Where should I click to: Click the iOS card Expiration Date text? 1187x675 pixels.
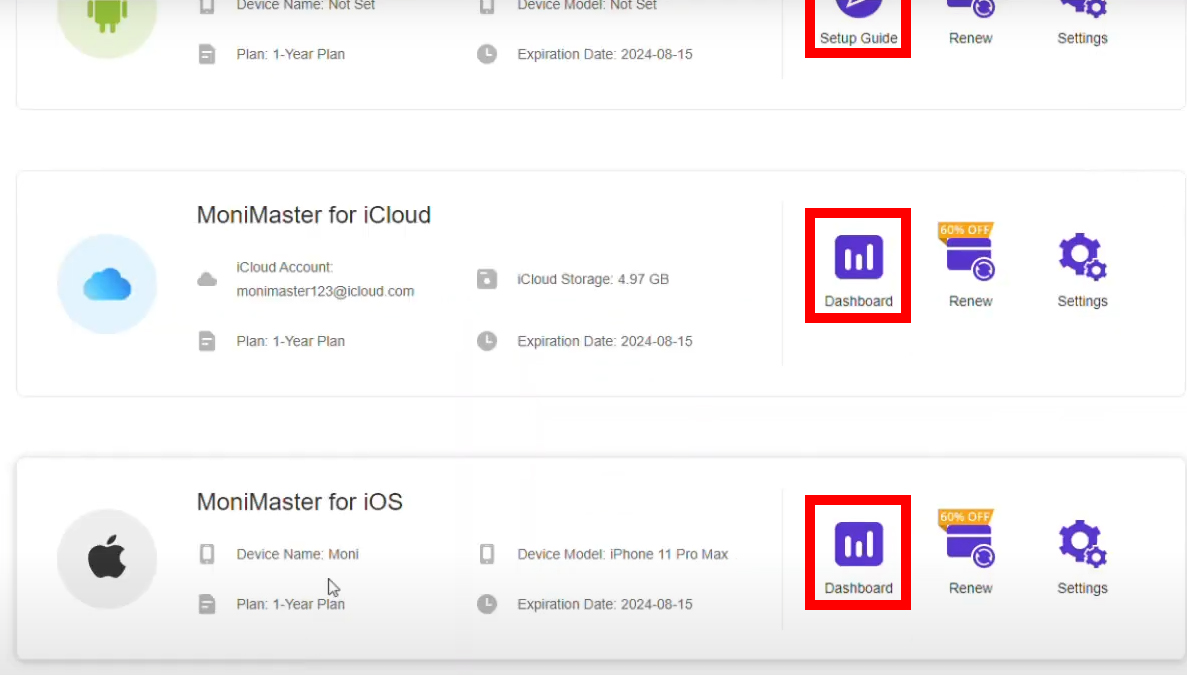(x=605, y=604)
